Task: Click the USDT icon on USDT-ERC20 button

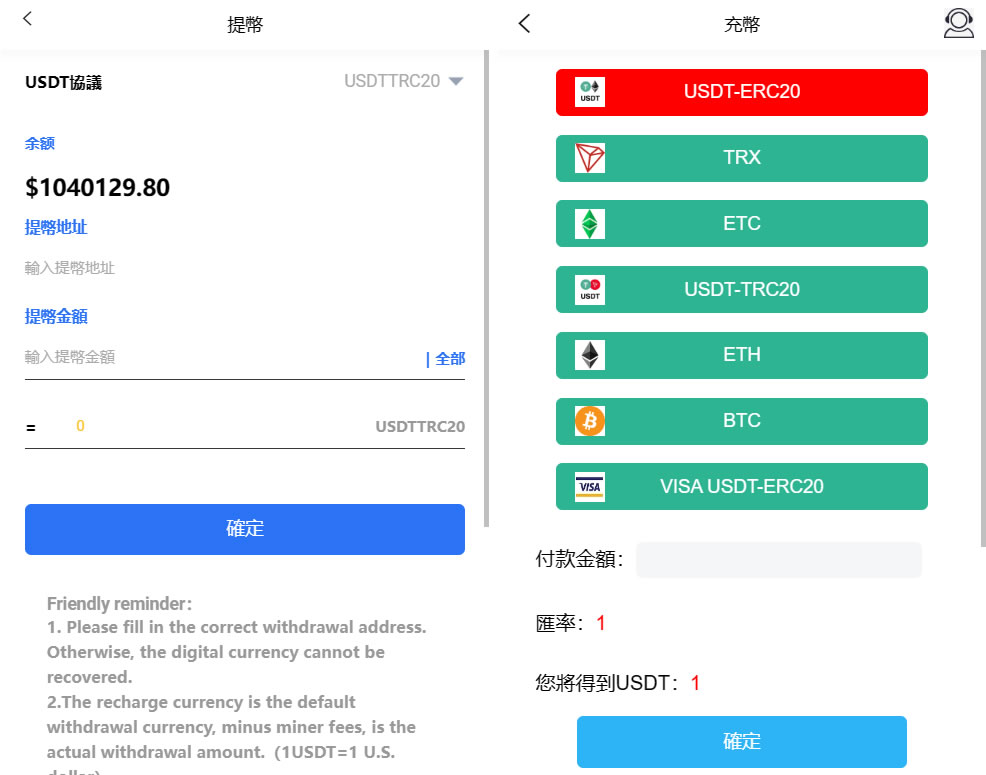Action: [588, 92]
